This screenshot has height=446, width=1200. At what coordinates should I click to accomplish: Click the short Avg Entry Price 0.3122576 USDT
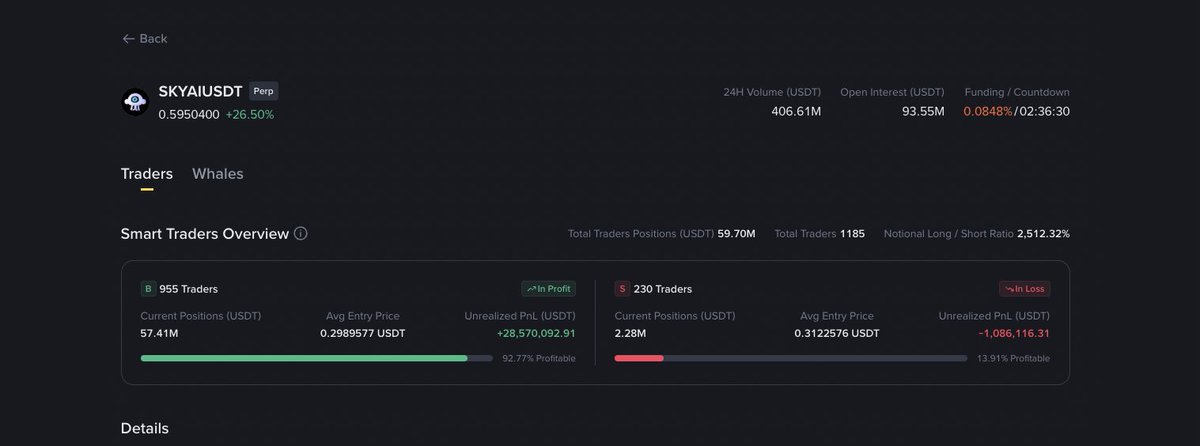tap(837, 333)
